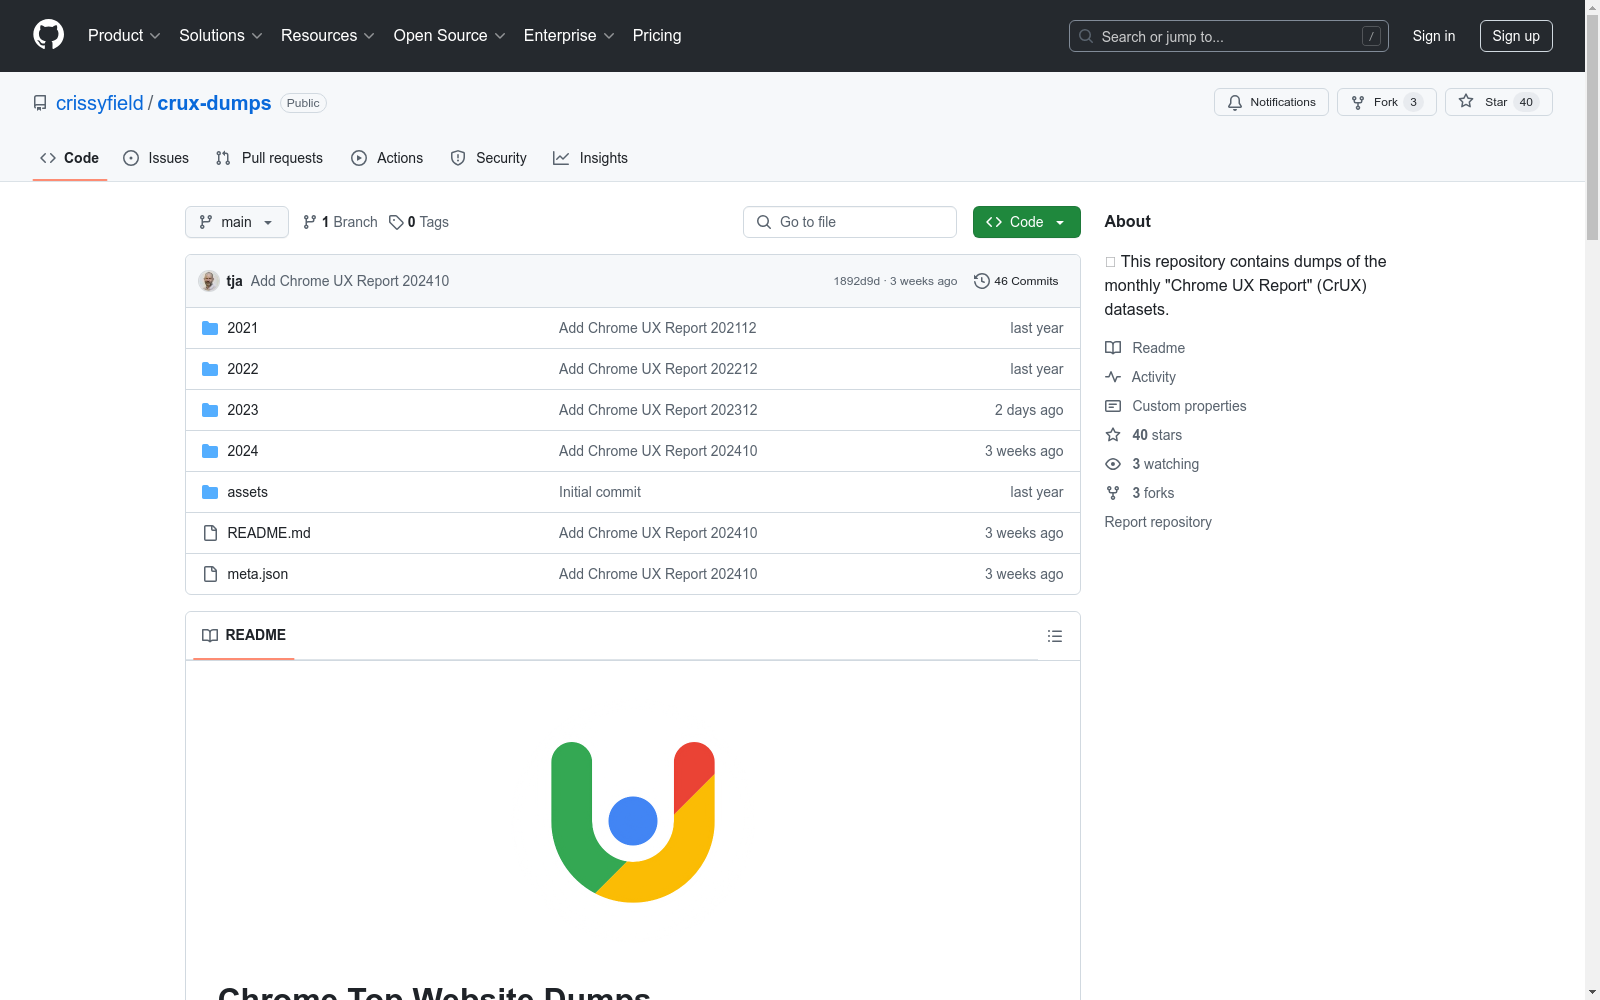Open the README outline icon

point(1055,636)
